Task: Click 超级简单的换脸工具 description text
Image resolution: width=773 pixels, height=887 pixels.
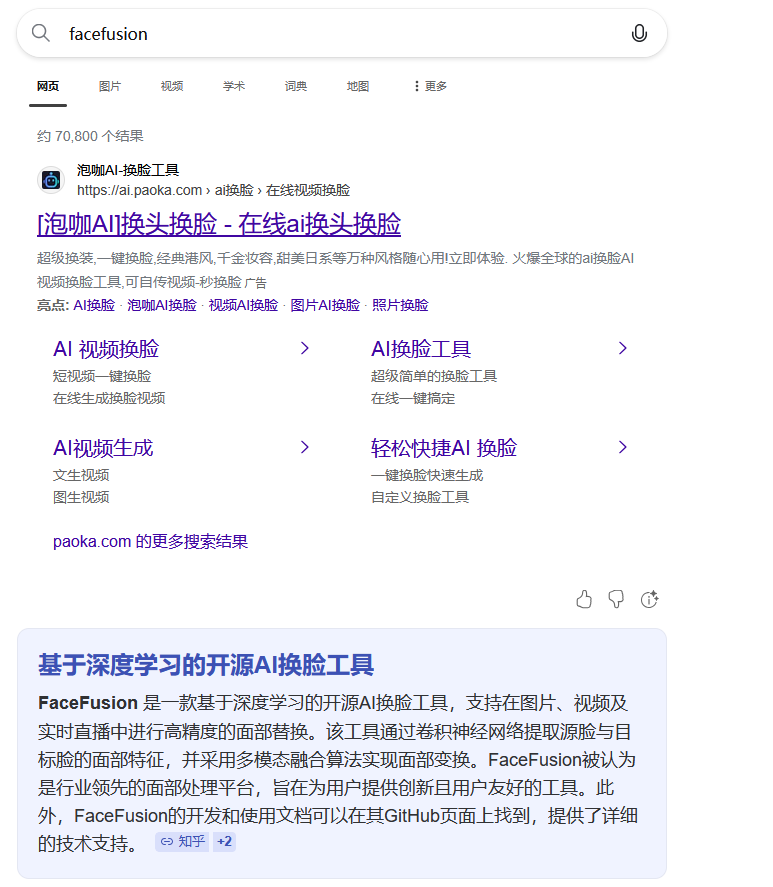Action: (x=434, y=376)
